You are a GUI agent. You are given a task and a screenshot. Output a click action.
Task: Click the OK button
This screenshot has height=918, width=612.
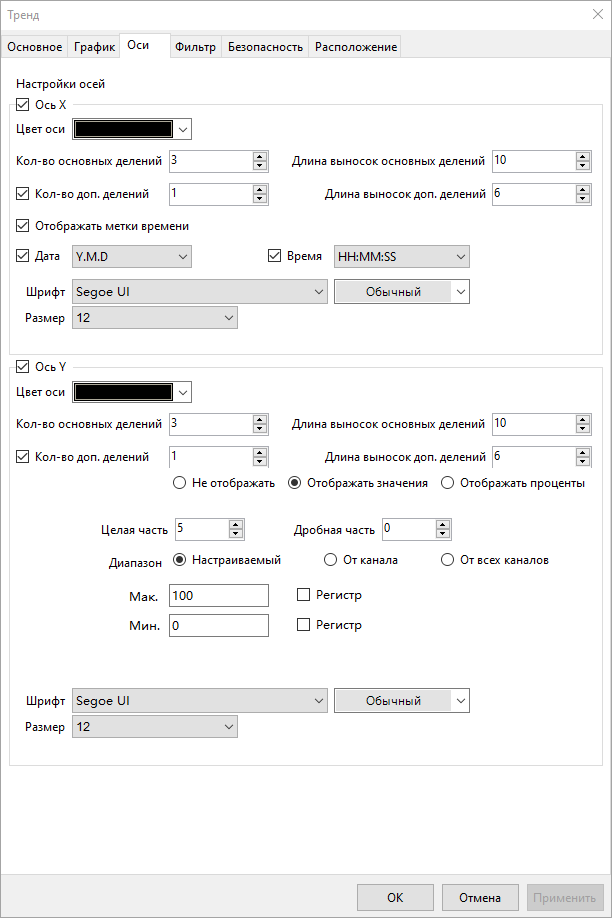pyautogui.click(x=395, y=898)
